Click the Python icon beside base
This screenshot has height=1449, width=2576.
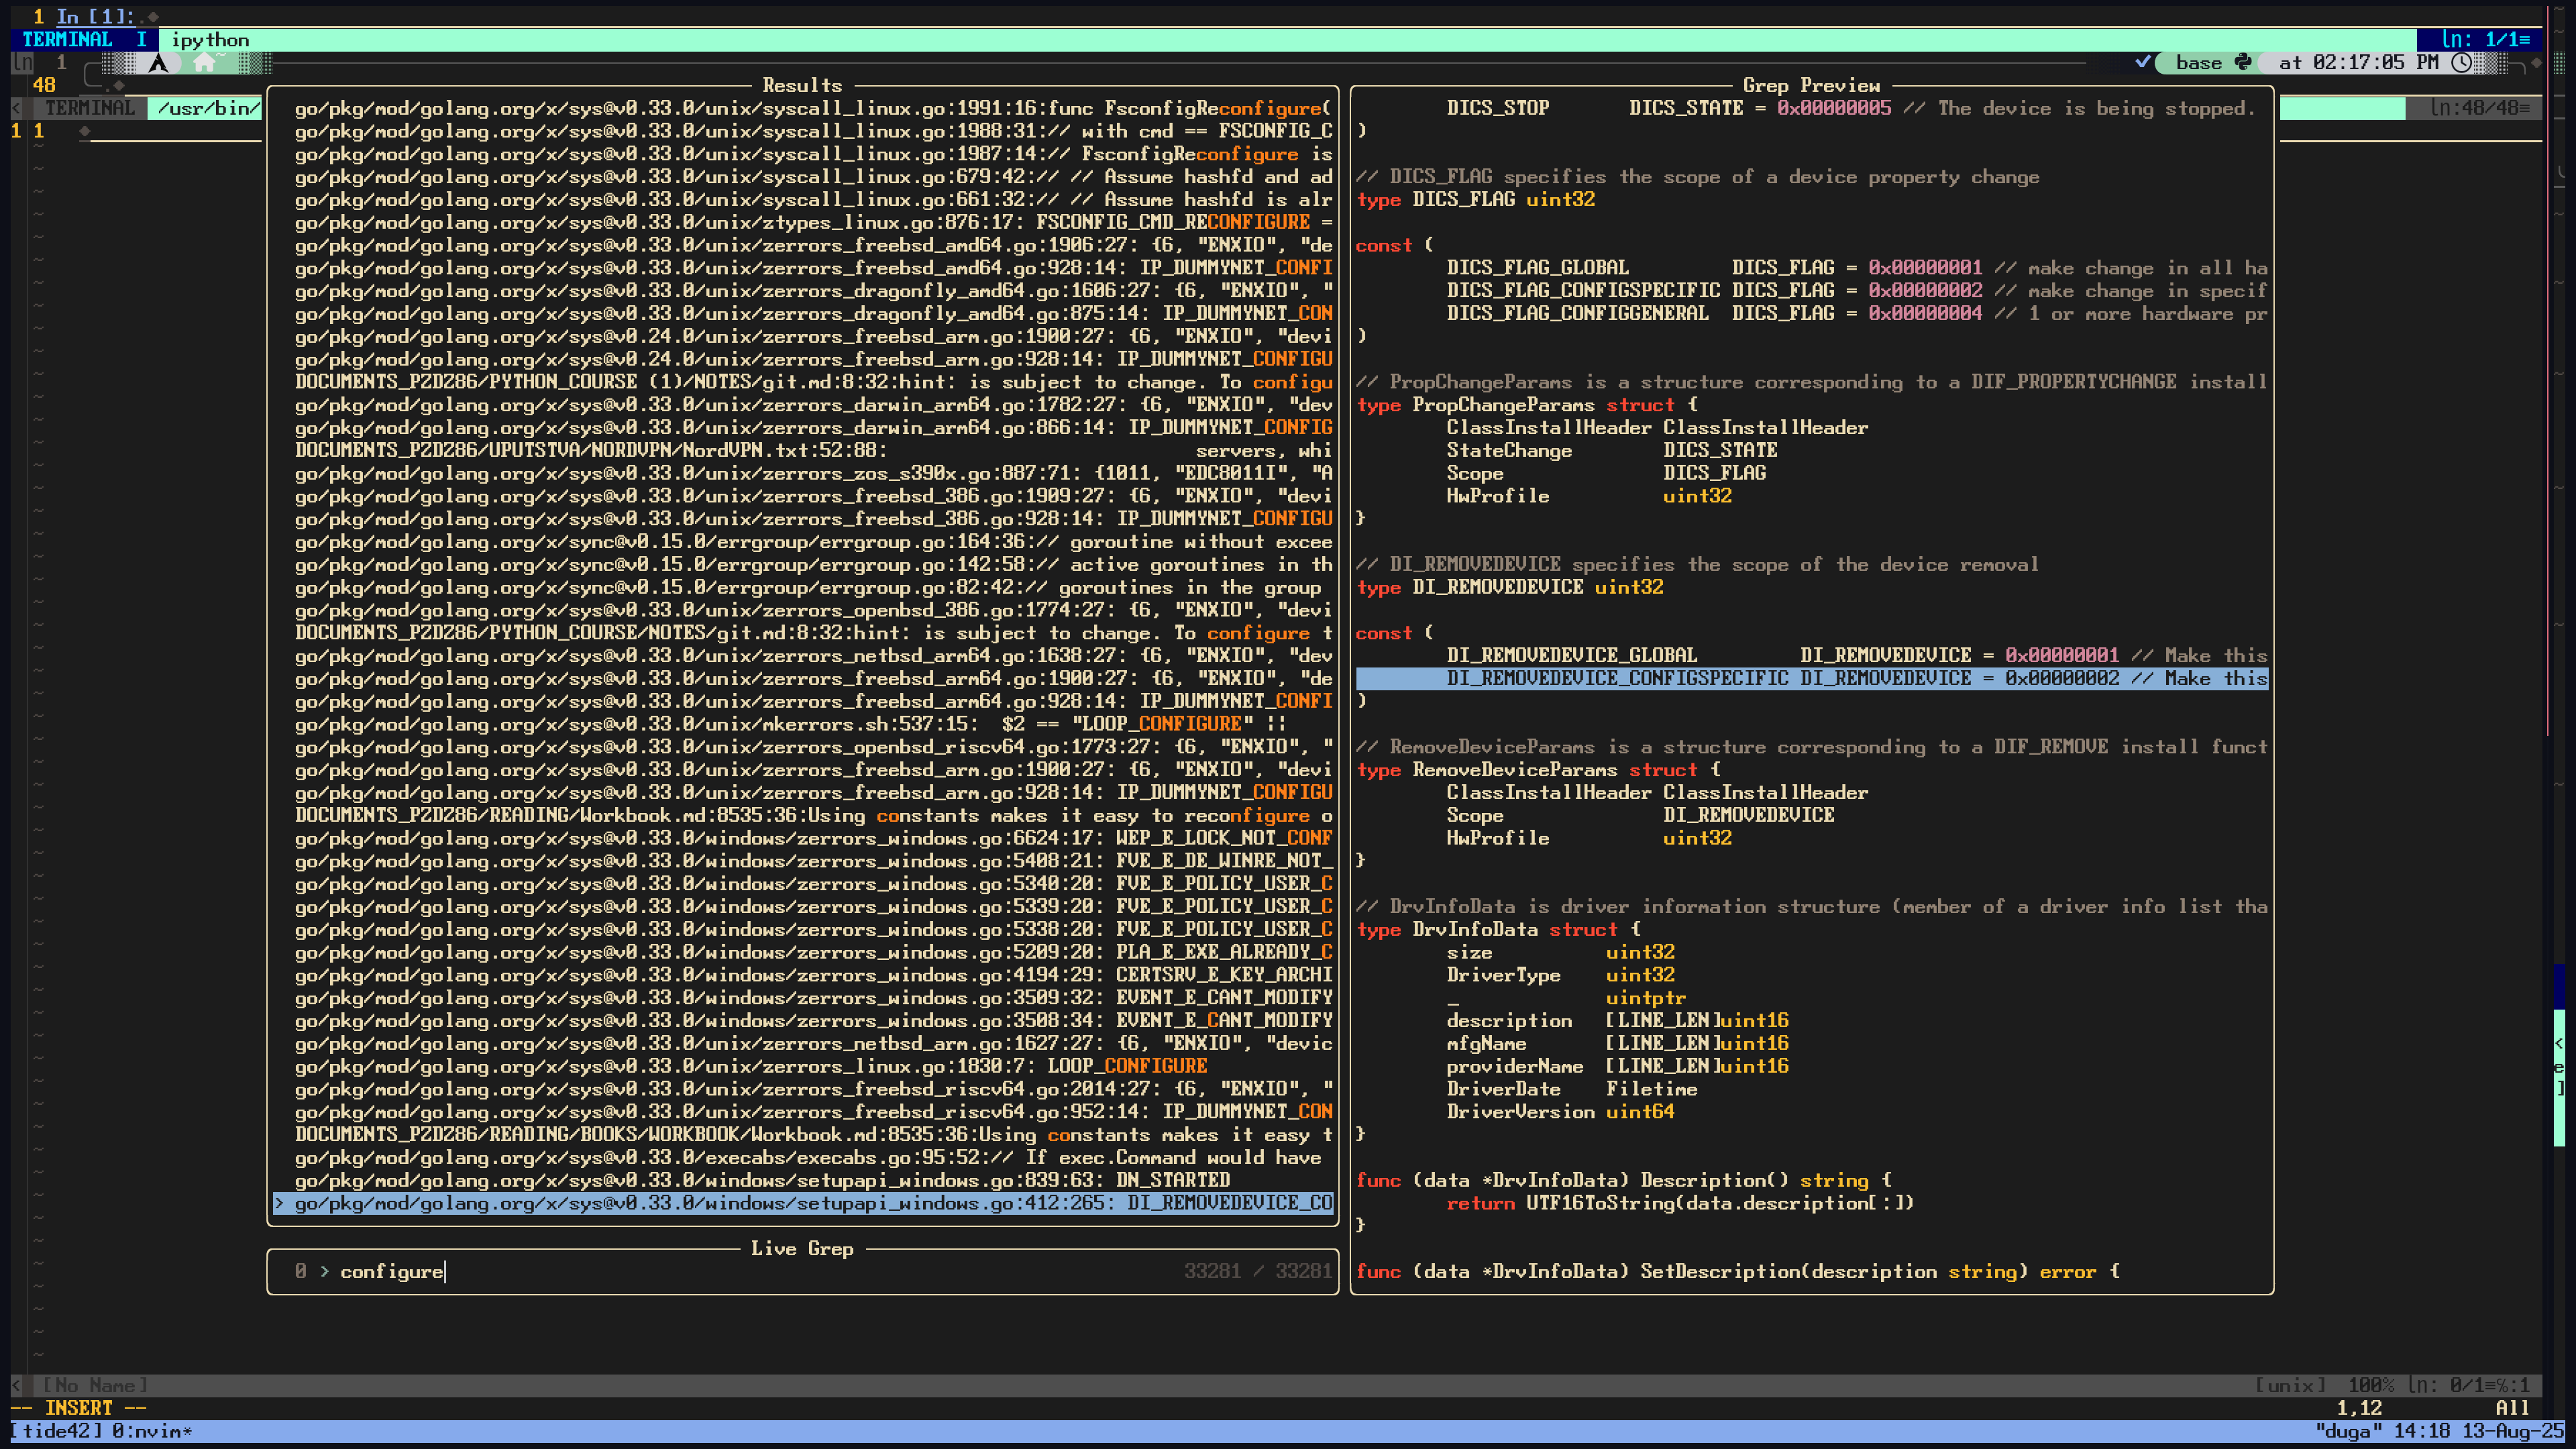[x=2243, y=62]
